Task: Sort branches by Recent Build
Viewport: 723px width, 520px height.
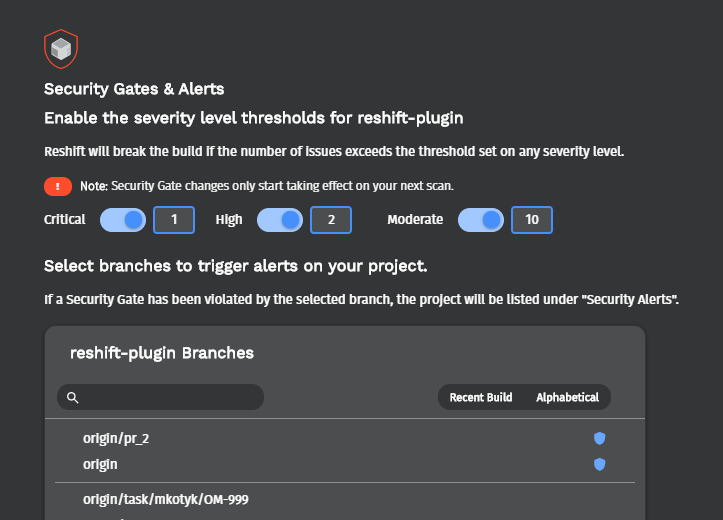Action: click(x=481, y=397)
